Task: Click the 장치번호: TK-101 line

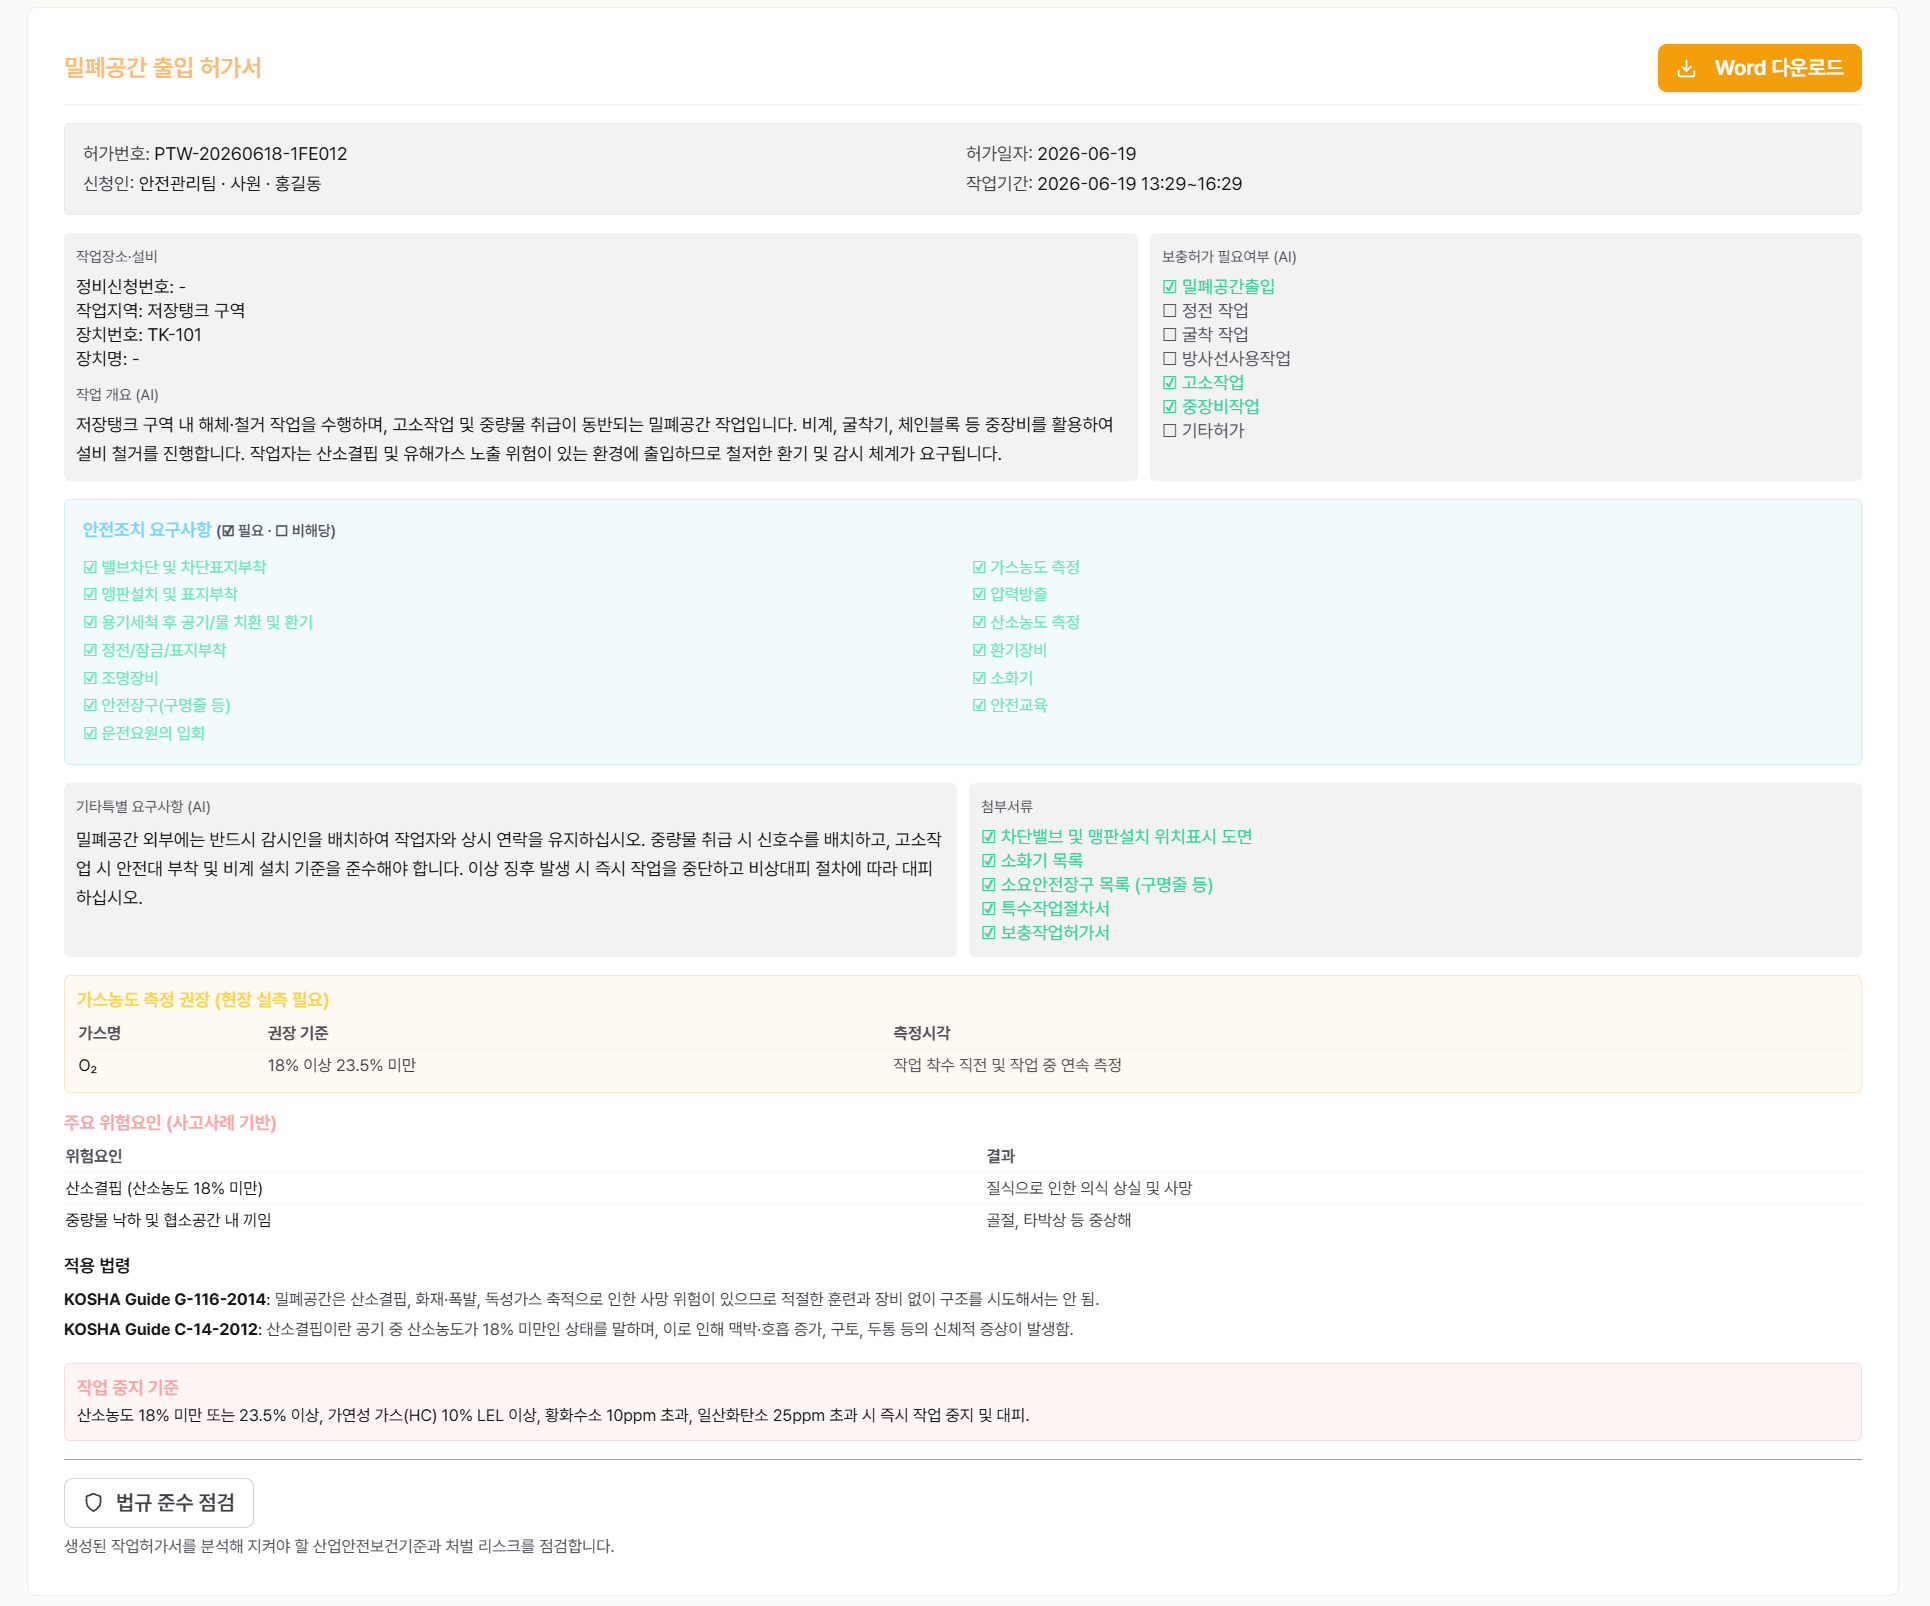Action: tap(139, 334)
